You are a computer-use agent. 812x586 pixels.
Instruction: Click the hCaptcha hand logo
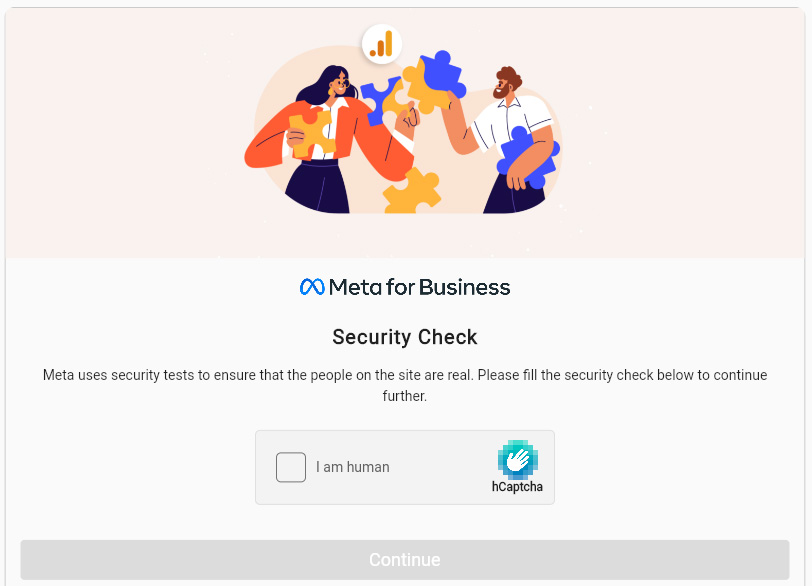pos(517,459)
